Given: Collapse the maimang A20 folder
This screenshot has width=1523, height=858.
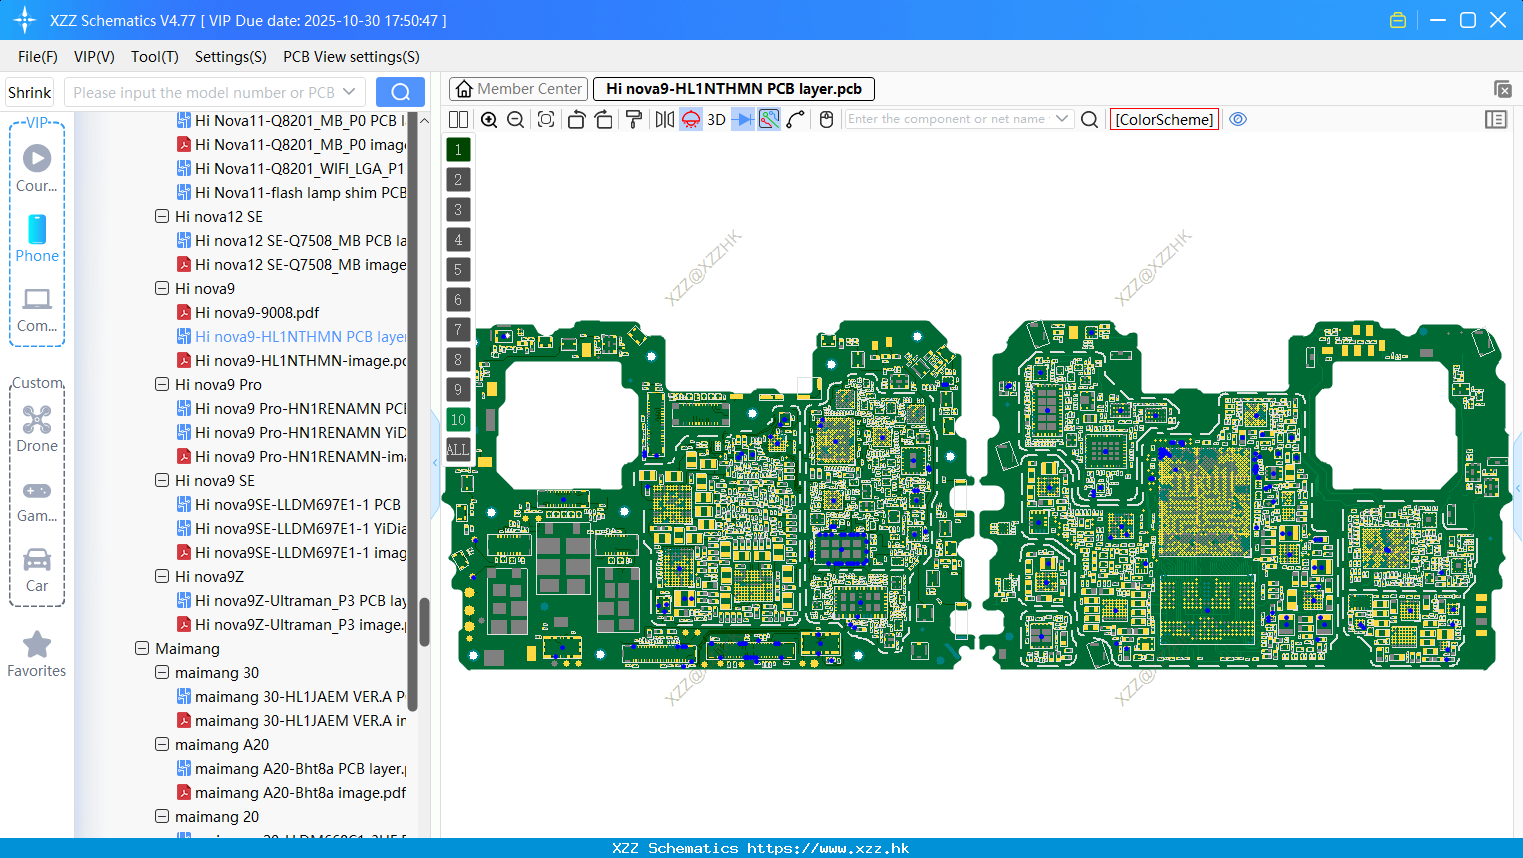Looking at the screenshot, I should [x=162, y=744].
